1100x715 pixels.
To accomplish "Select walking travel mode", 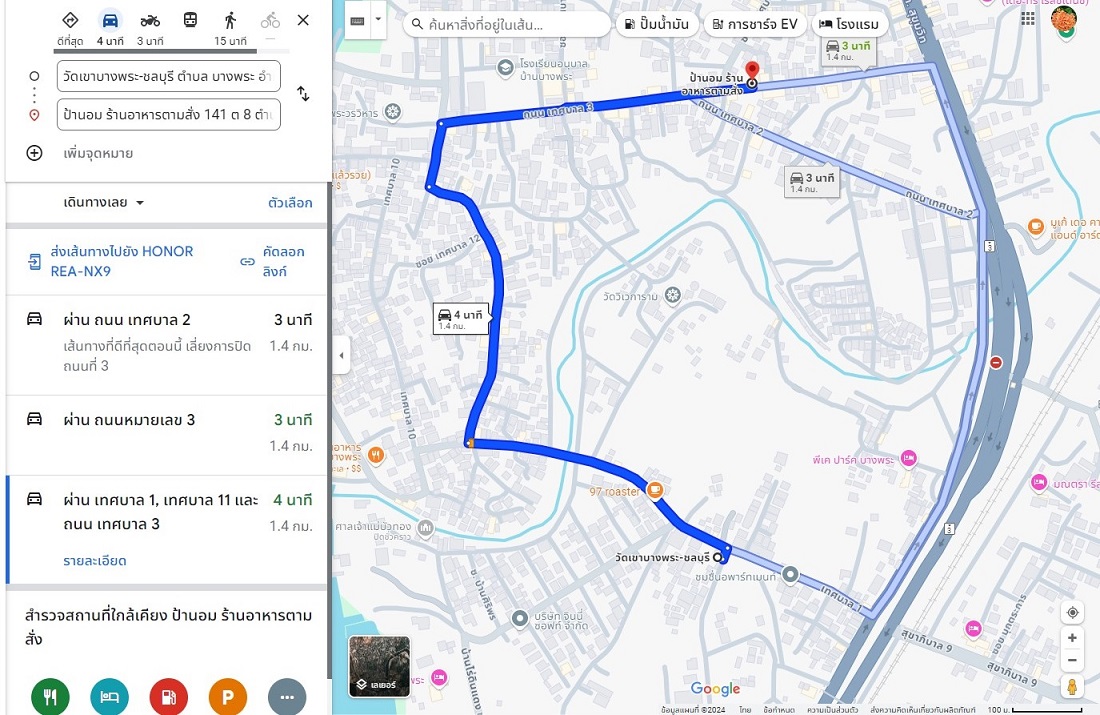I will click(x=230, y=20).
